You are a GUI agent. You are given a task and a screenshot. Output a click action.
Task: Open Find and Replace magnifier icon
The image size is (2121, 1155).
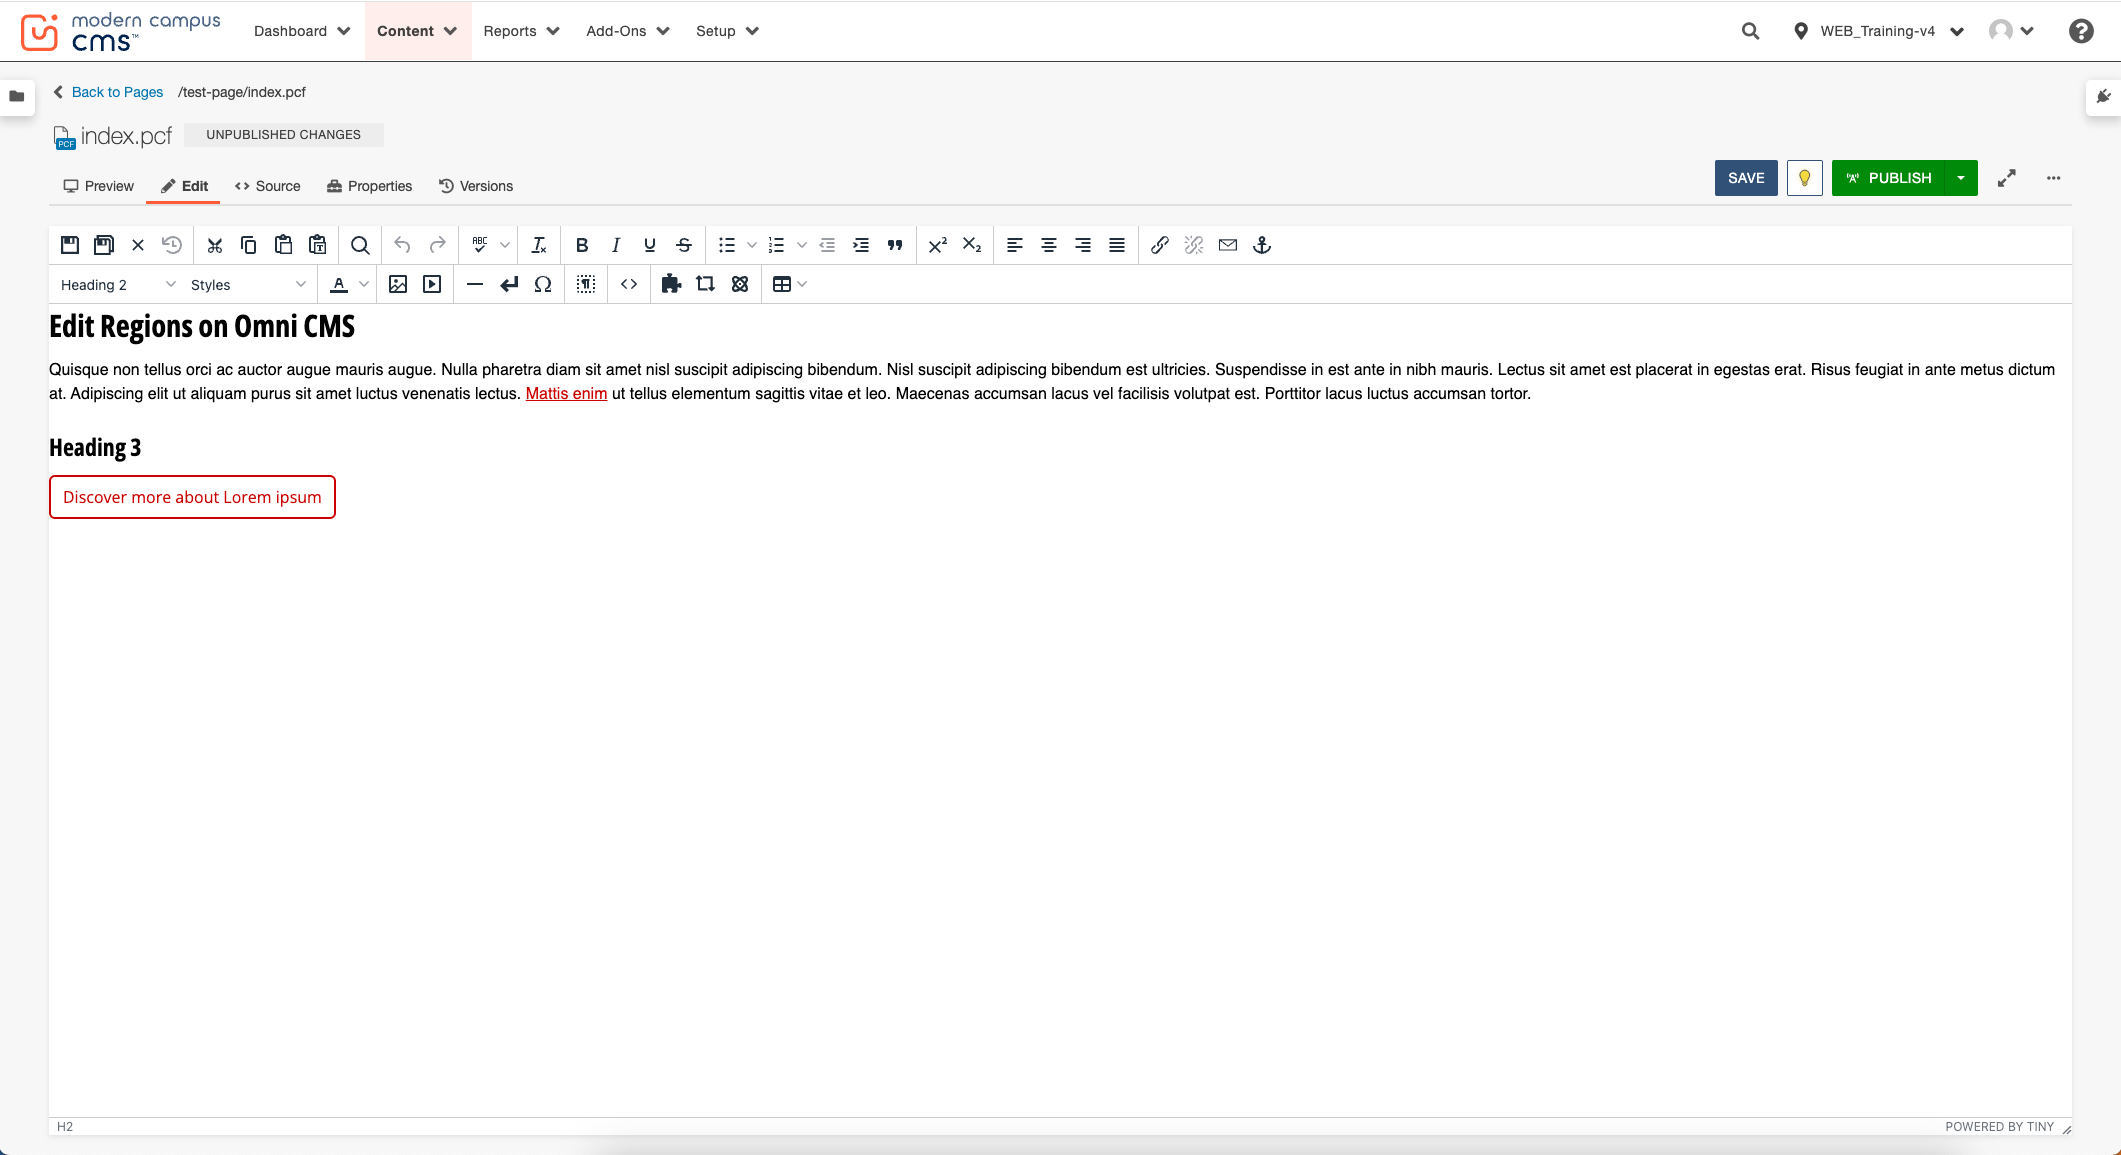click(360, 245)
